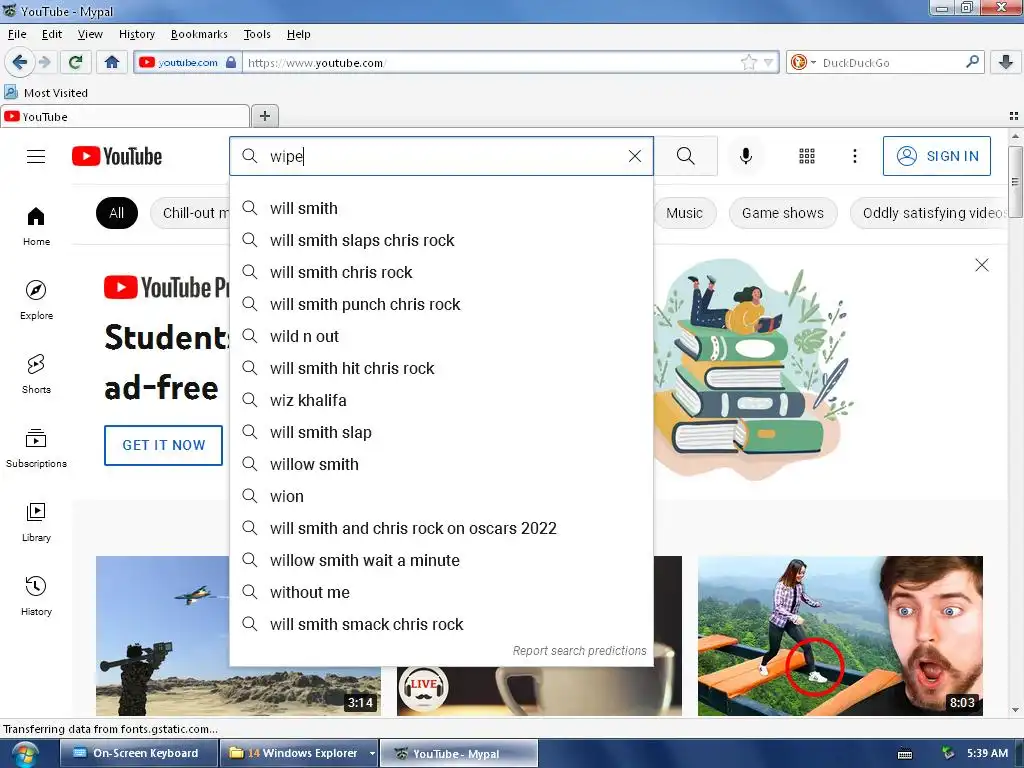This screenshot has height=768, width=1024.
Task: Open the URL history dropdown arrow
Action: click(x=769, y=63)
